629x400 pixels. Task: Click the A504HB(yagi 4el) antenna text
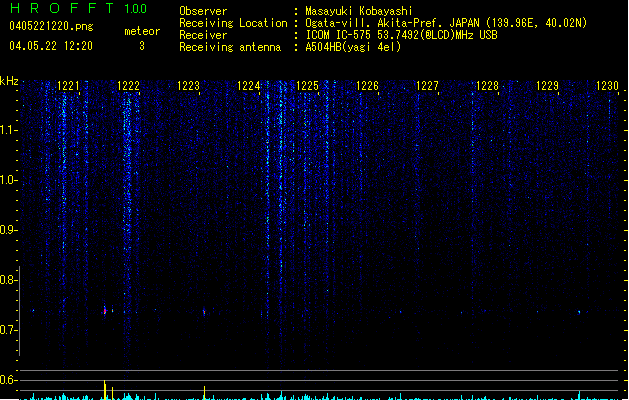tap(353, 47)
